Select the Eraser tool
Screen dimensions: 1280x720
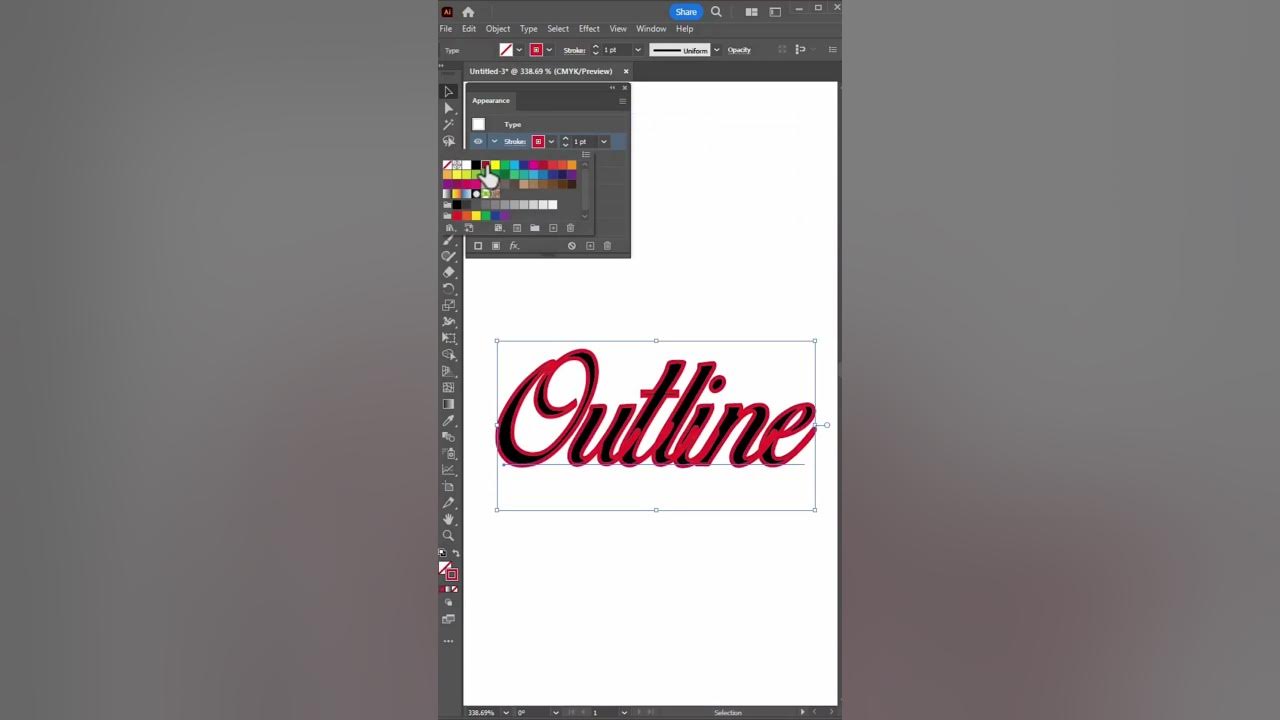pos(448,272)
